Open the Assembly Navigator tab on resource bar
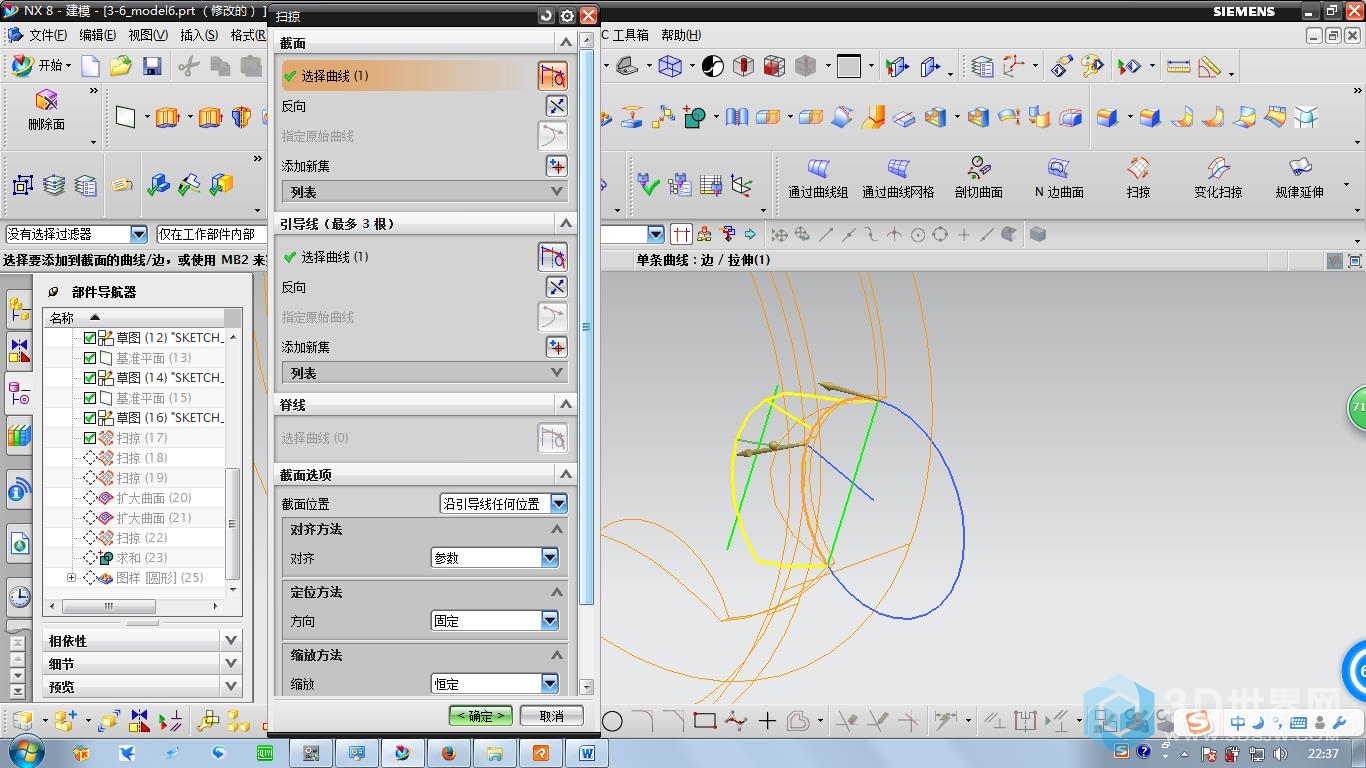This screenshot has height=768, width=1366. click(x=19, y=310)
